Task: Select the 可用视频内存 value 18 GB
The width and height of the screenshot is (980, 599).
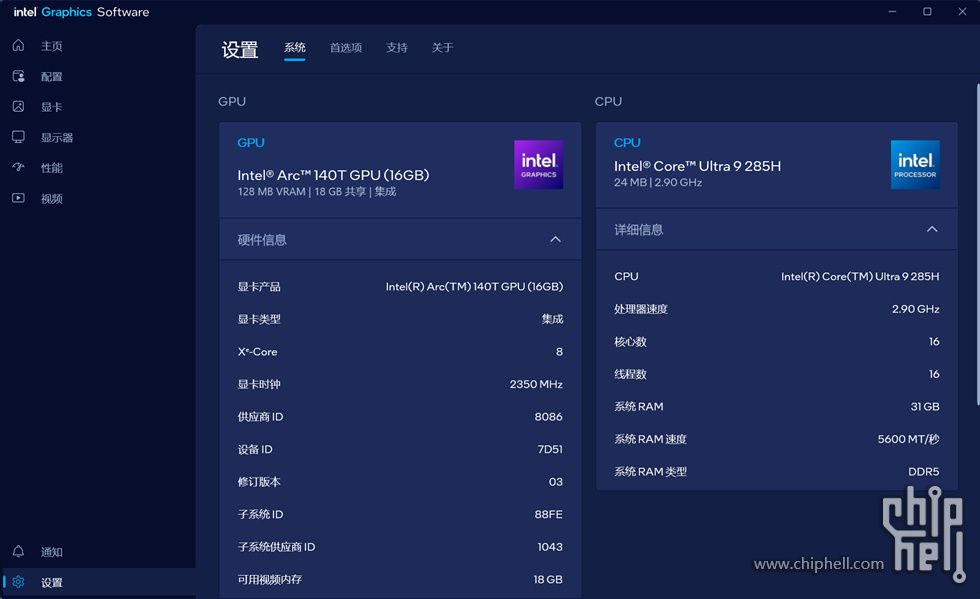Action: [x=548, y=580]
